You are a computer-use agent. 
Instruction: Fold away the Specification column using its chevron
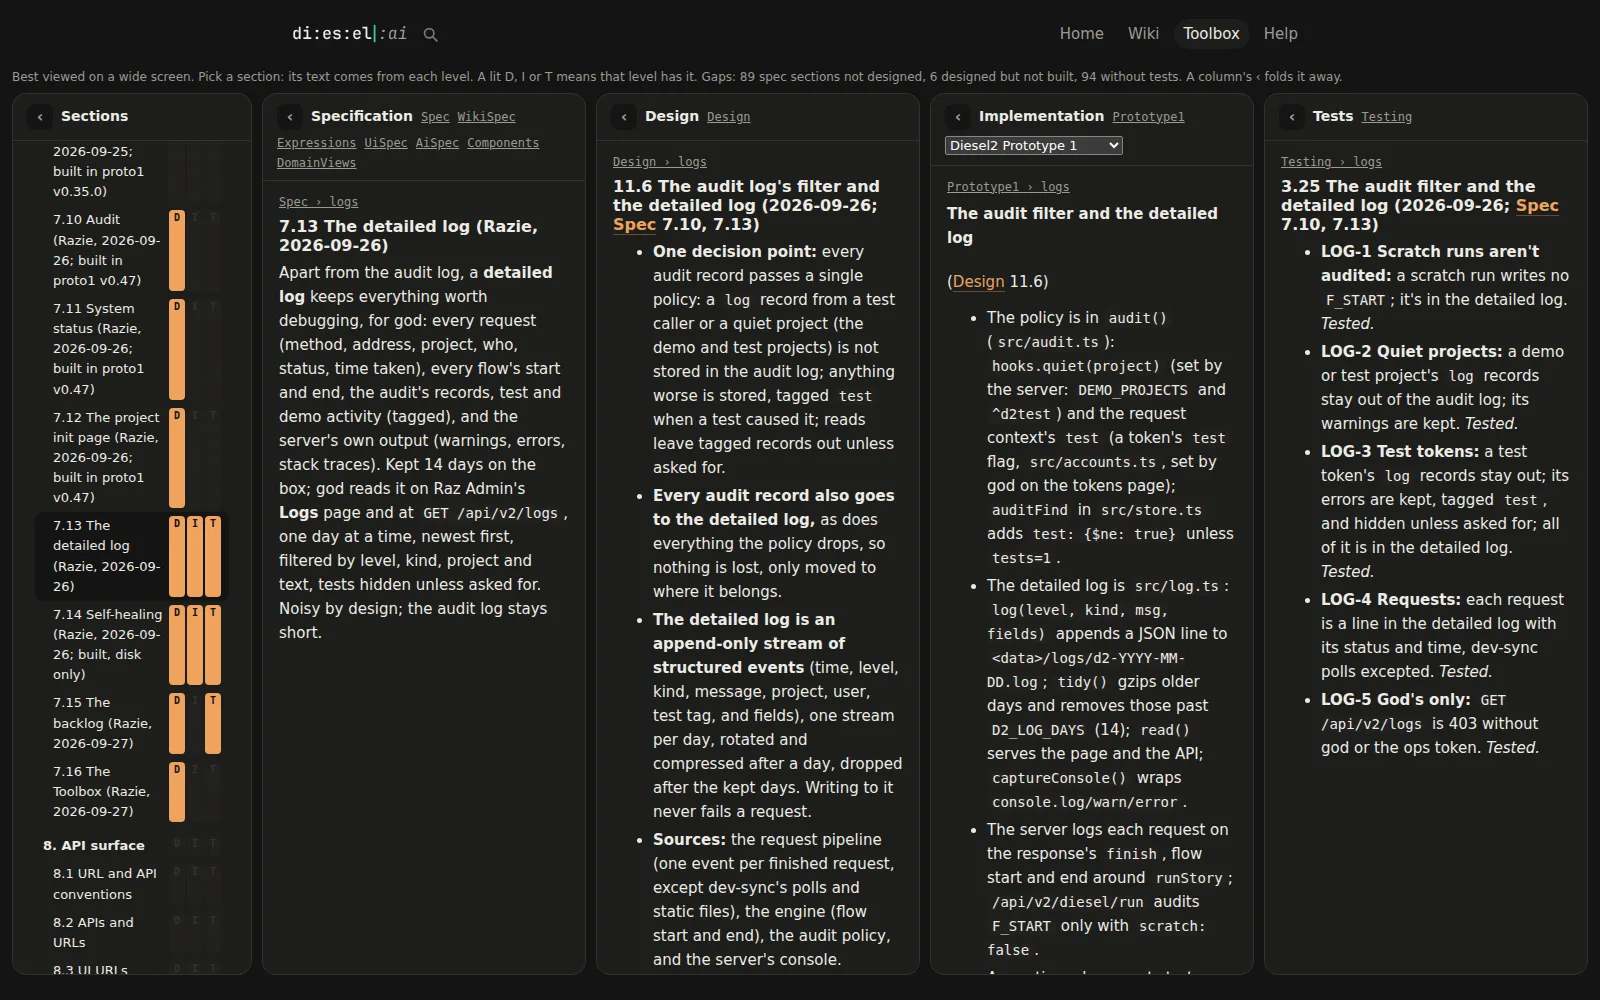(x=290, y=117)
